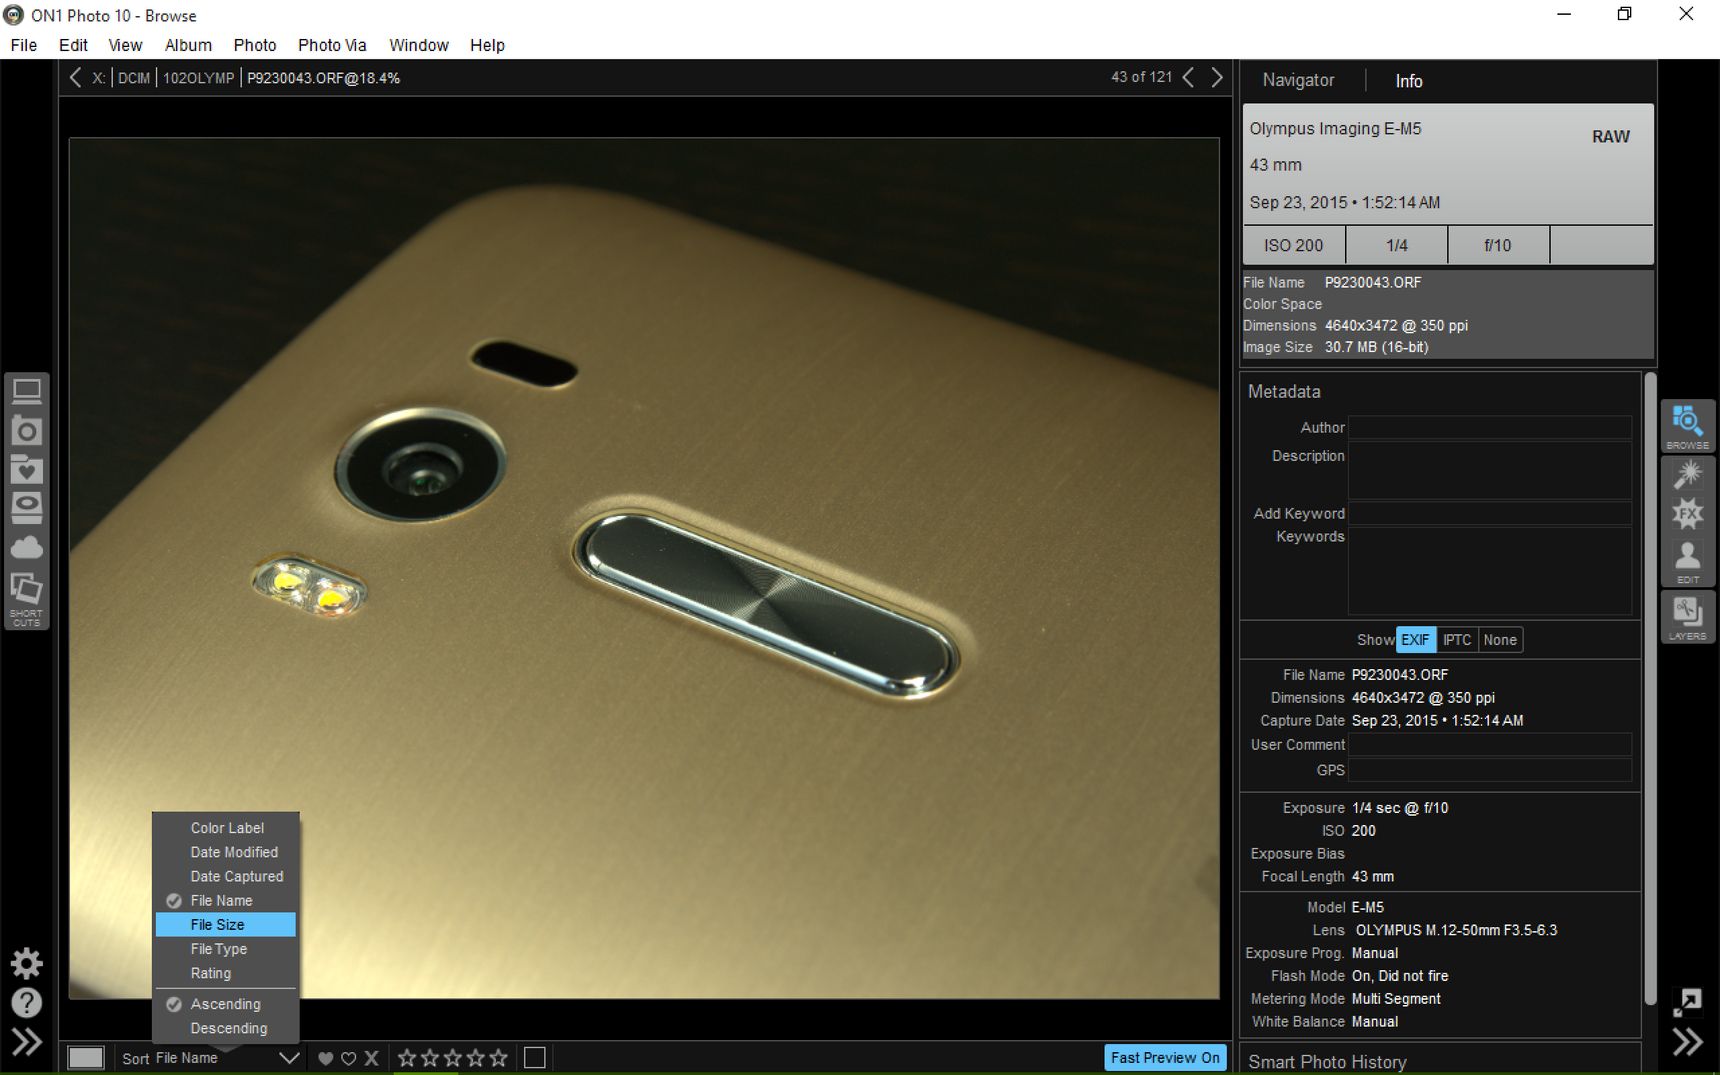
Task: Expand the Sort File Name dropdown arrow
Action: (x=288, y=1058)
